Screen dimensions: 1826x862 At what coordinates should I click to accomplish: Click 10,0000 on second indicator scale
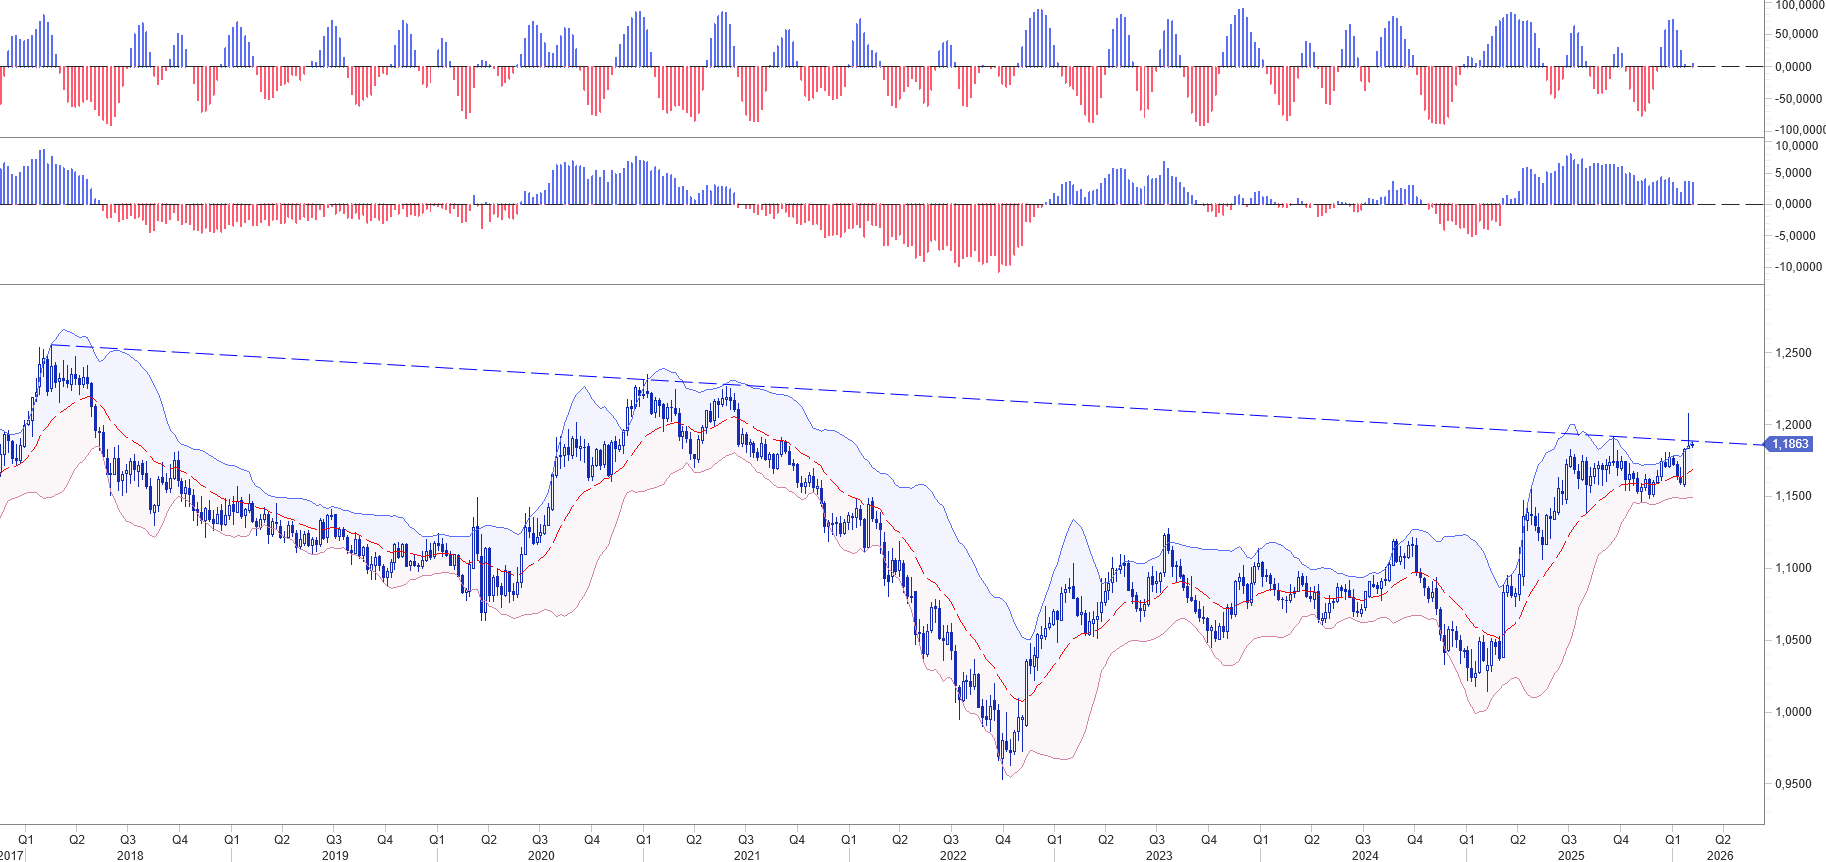pos(1797,146)
